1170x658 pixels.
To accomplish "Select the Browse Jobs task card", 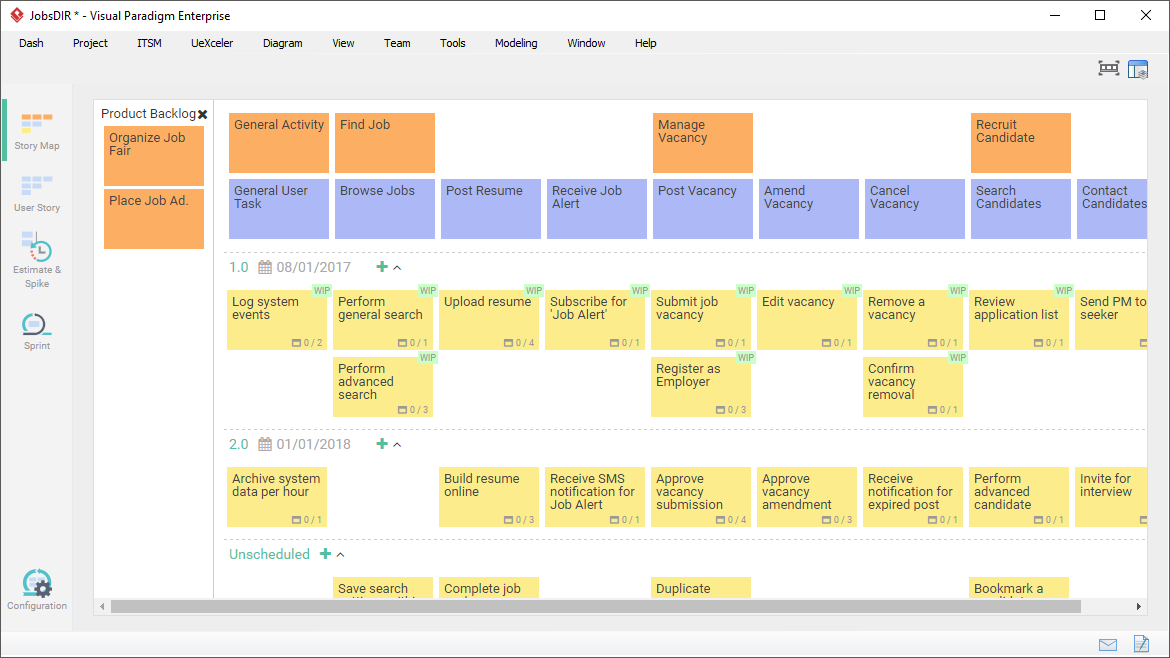I will point(385,209).
